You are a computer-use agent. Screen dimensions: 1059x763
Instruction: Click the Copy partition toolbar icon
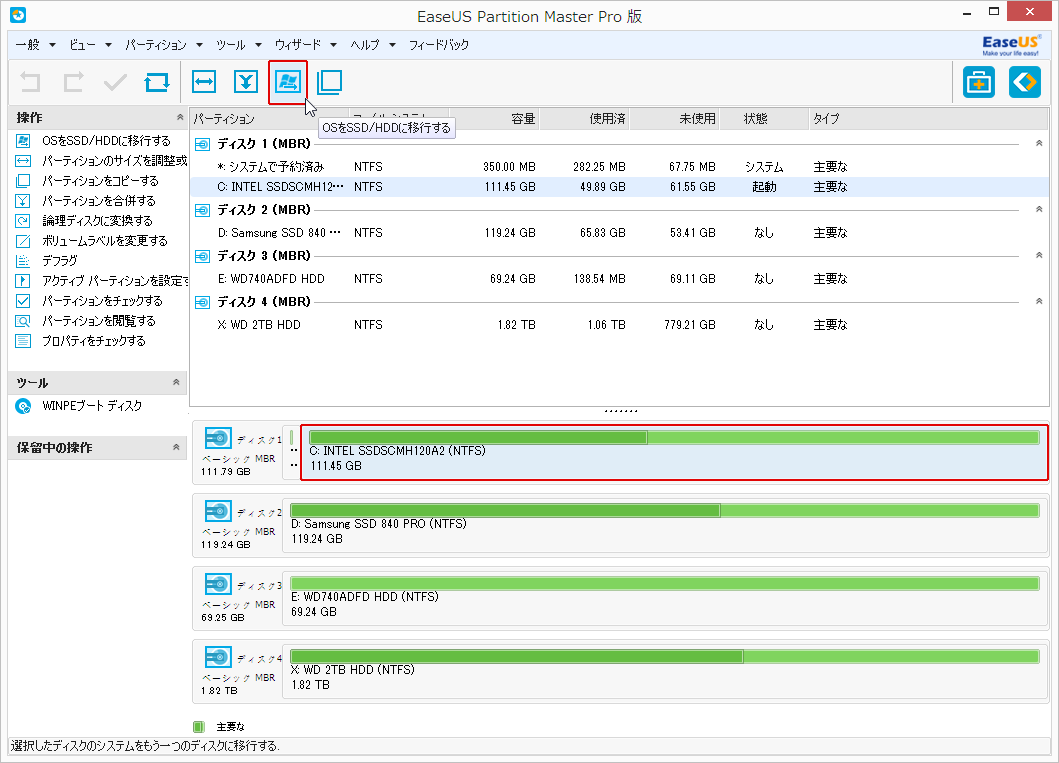330,82
